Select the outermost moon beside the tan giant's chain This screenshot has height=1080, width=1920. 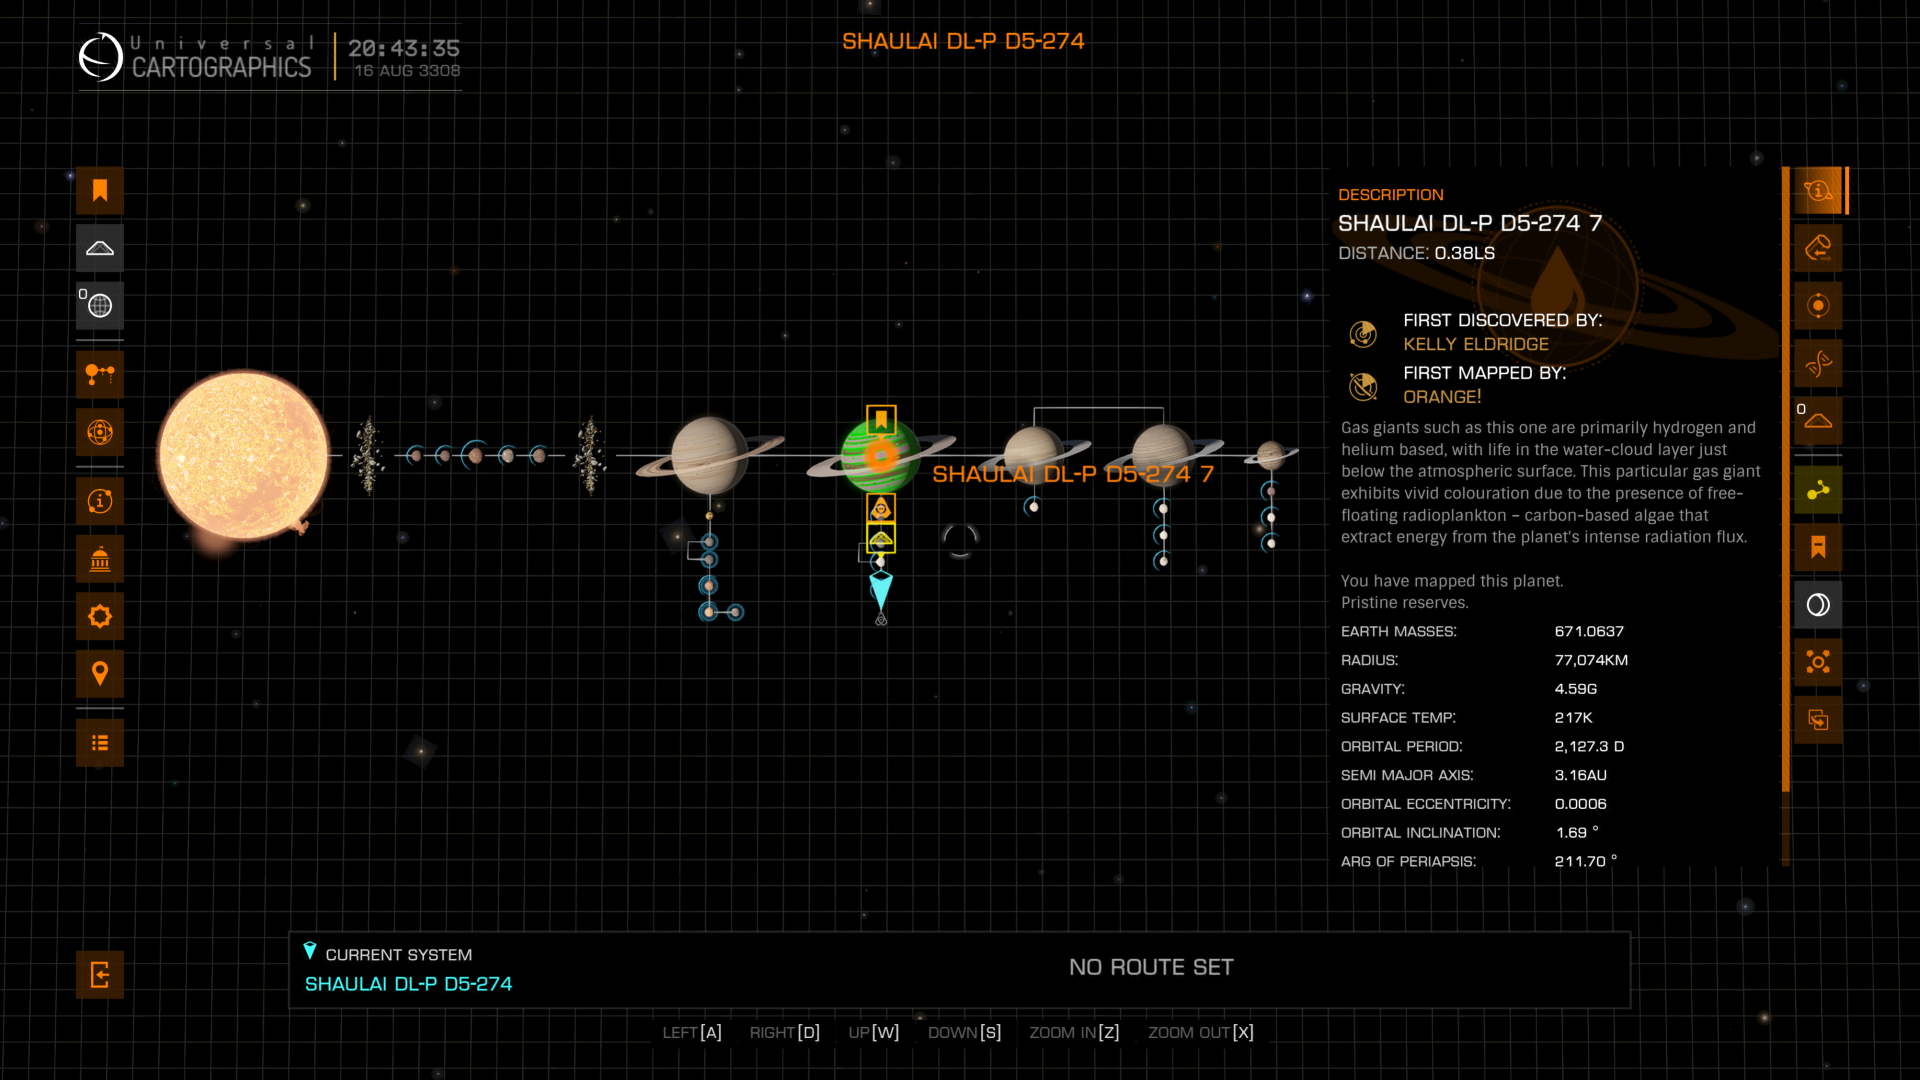pyautogui.click(x=736, y=612)
